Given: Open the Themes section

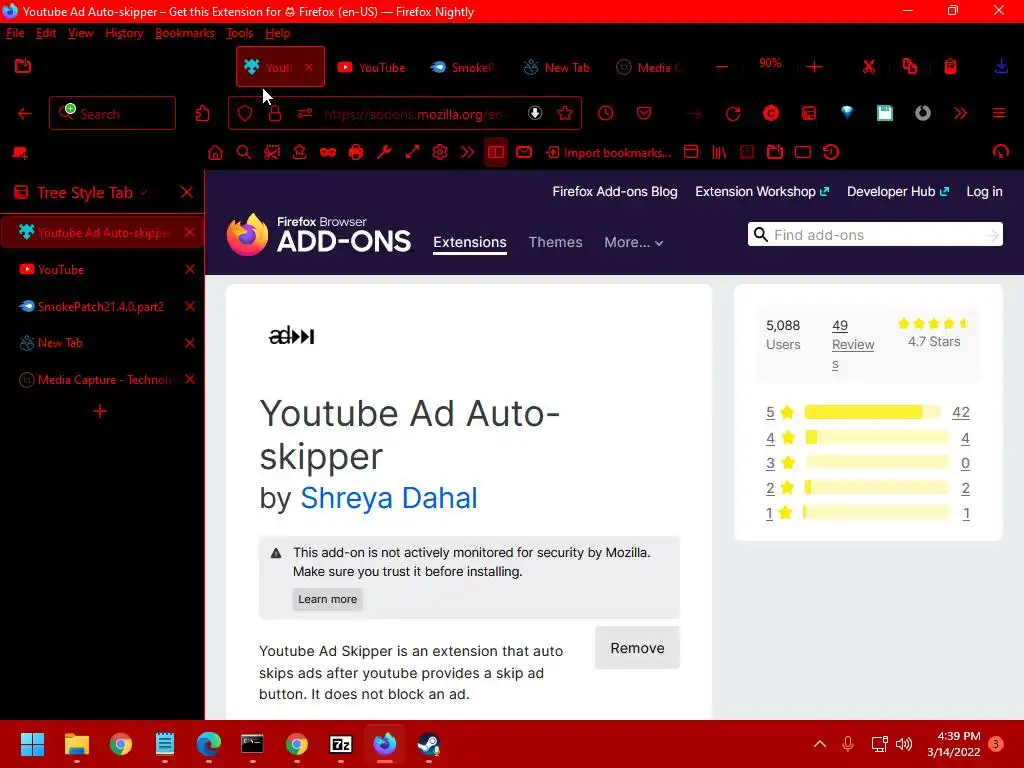Looking at the screenshot, I should (555, 242).
